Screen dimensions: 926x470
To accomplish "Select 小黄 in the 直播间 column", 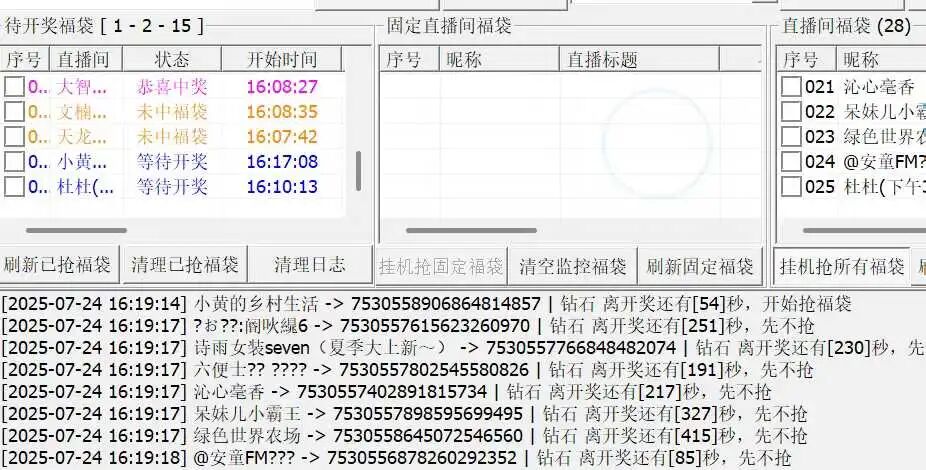I will (82, 161).
